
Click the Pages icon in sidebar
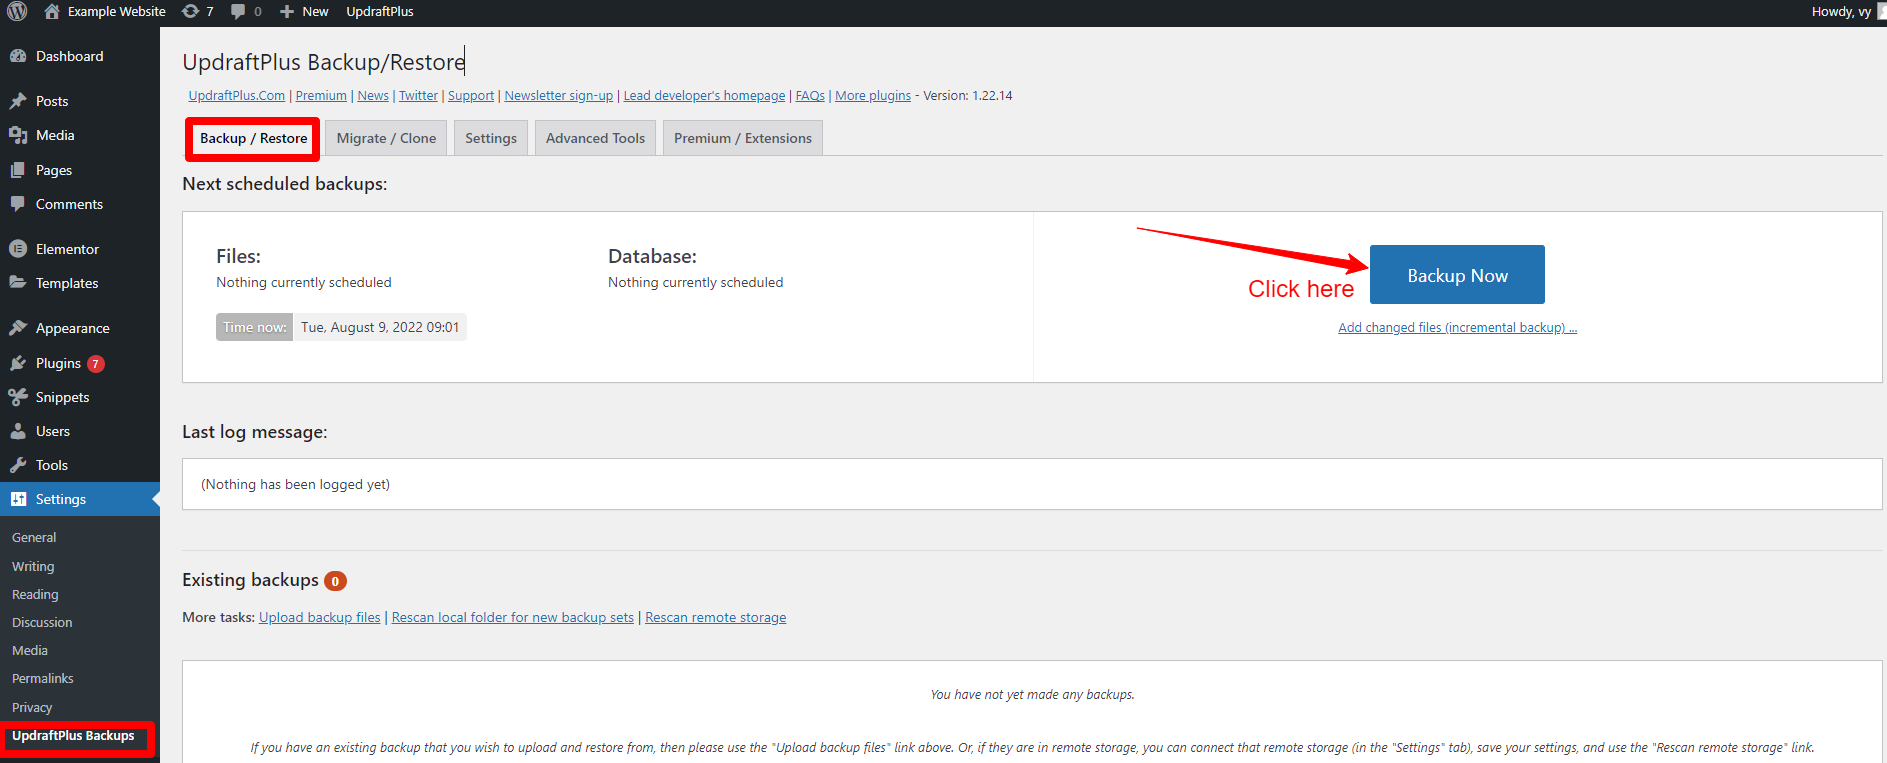point(18,170)
